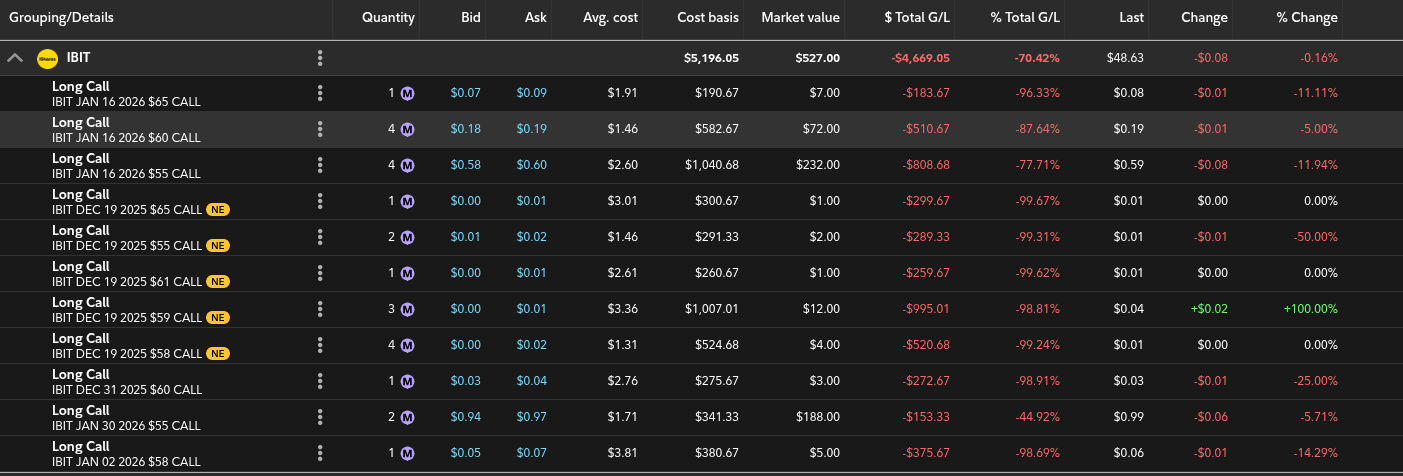Collapse the IBIT group chevron

[x=15, y=58]
